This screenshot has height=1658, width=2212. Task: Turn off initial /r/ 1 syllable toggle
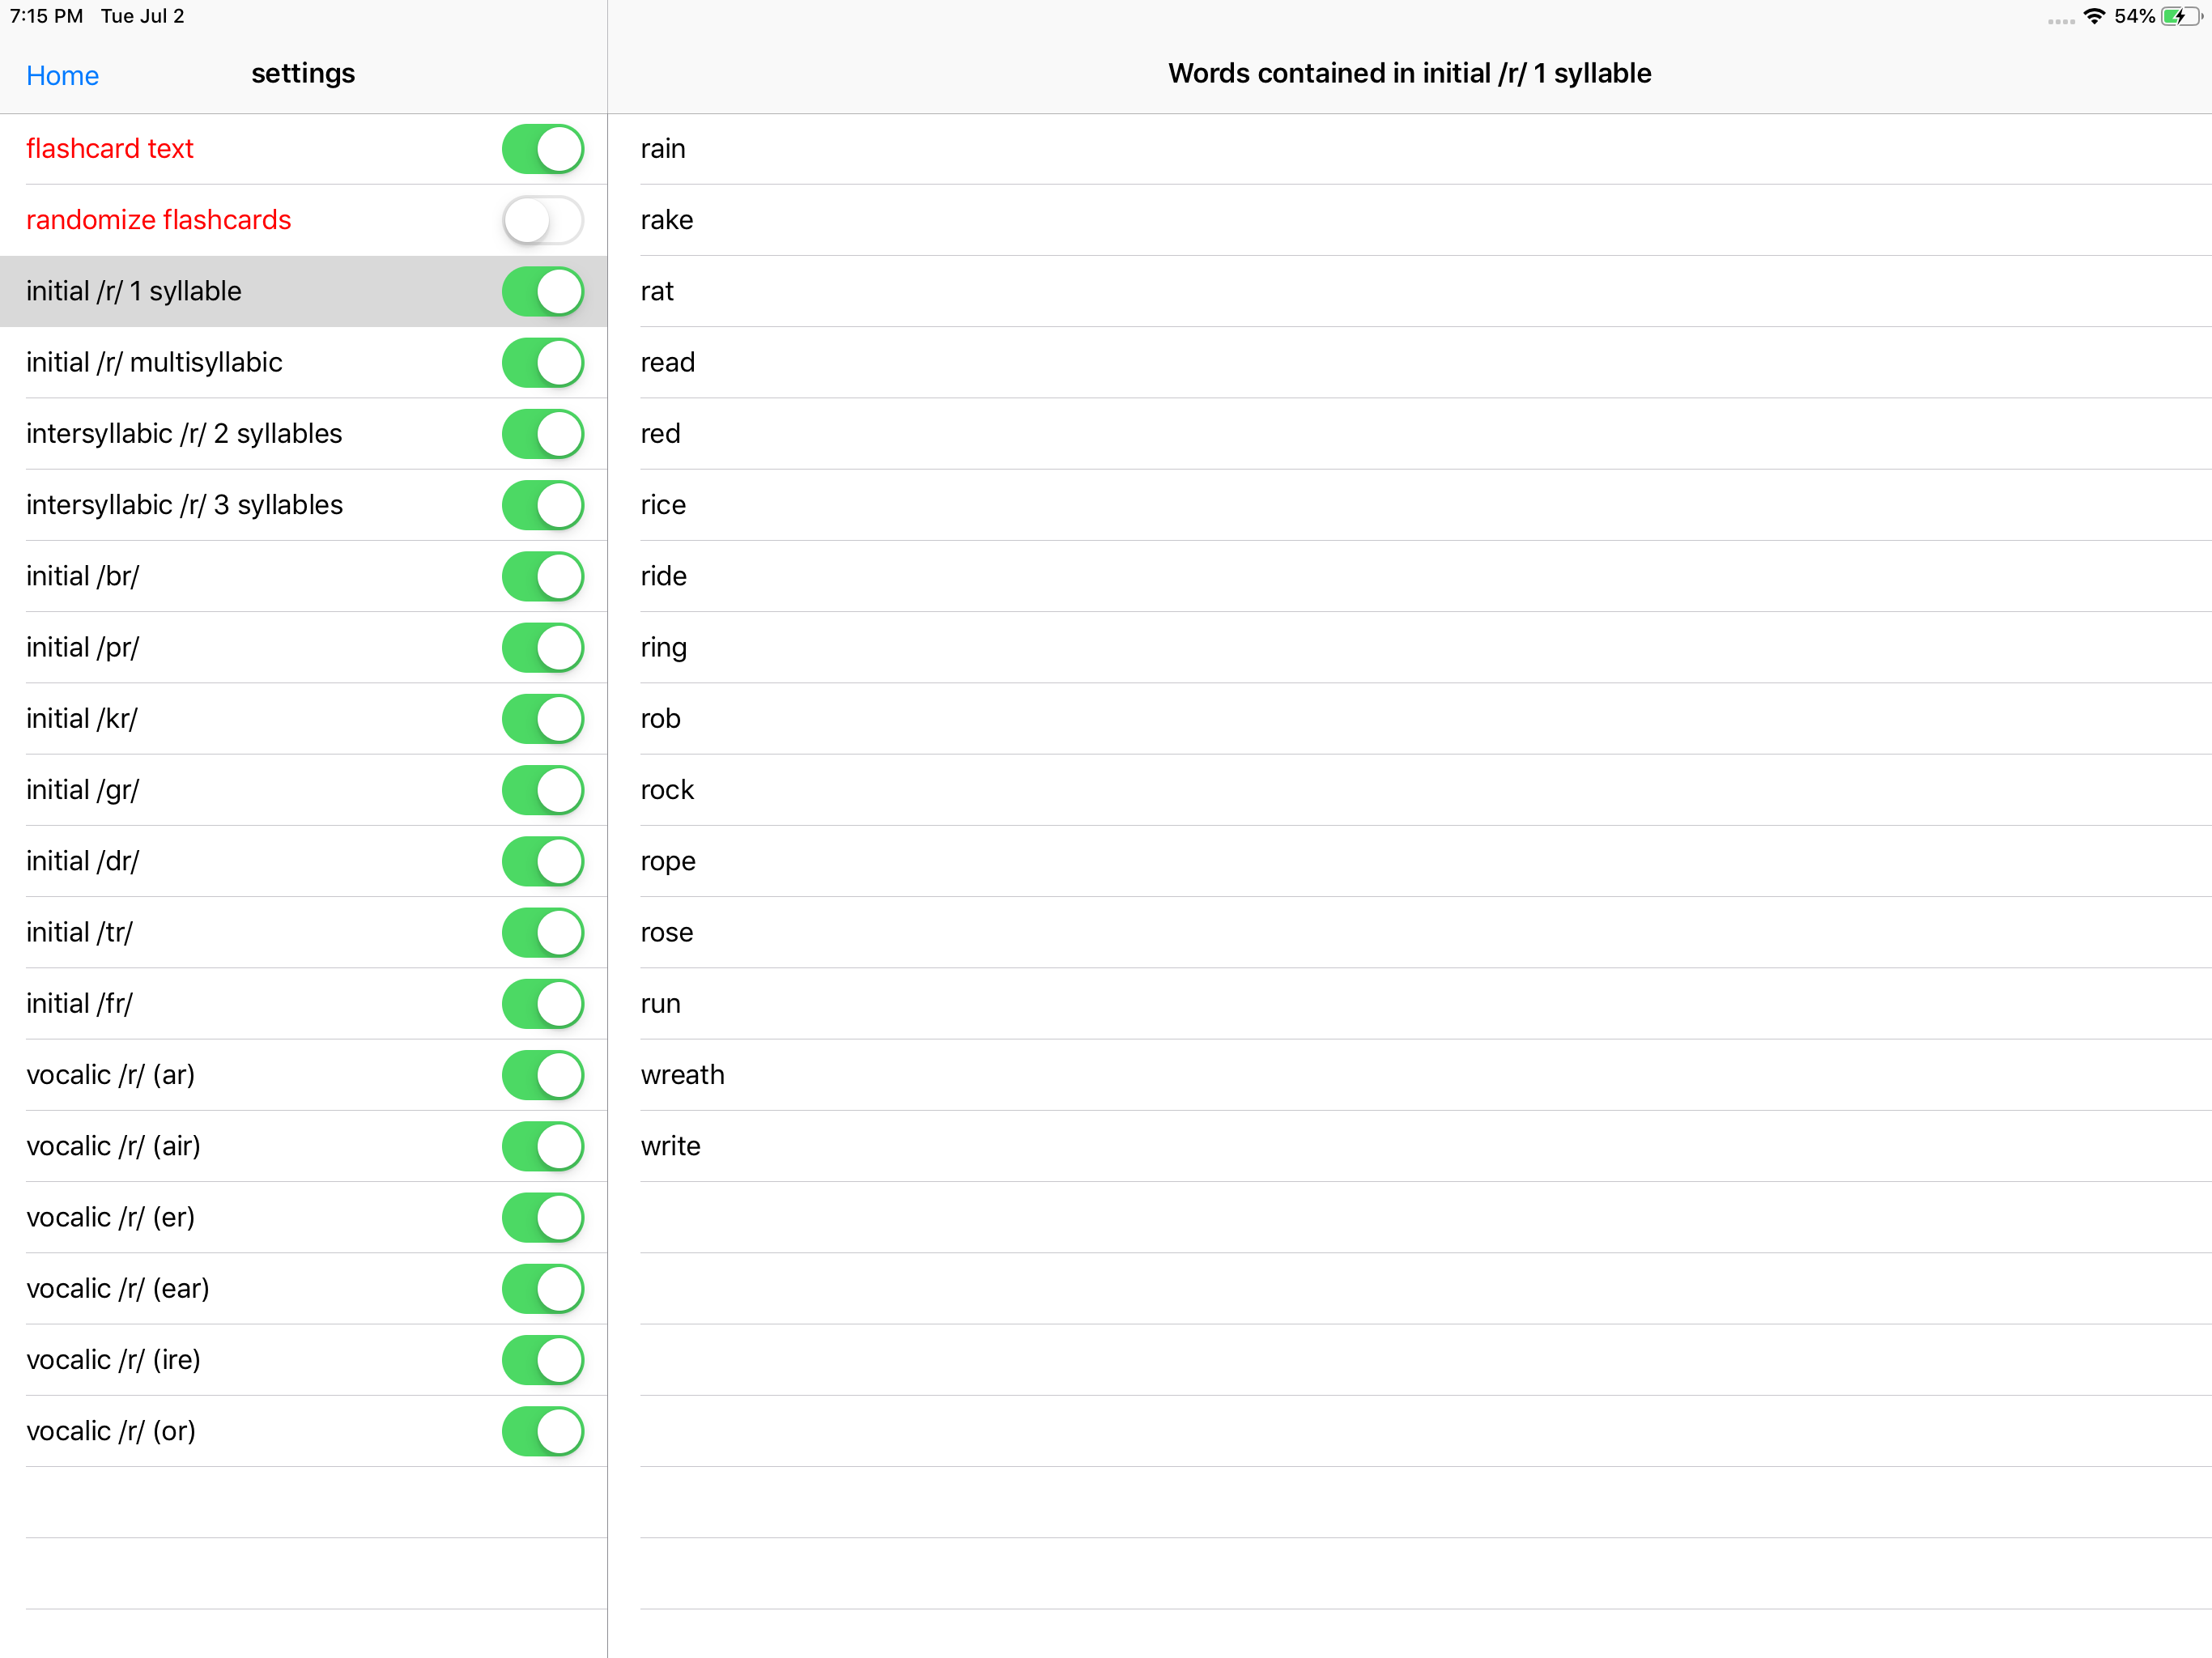point(542,292)
